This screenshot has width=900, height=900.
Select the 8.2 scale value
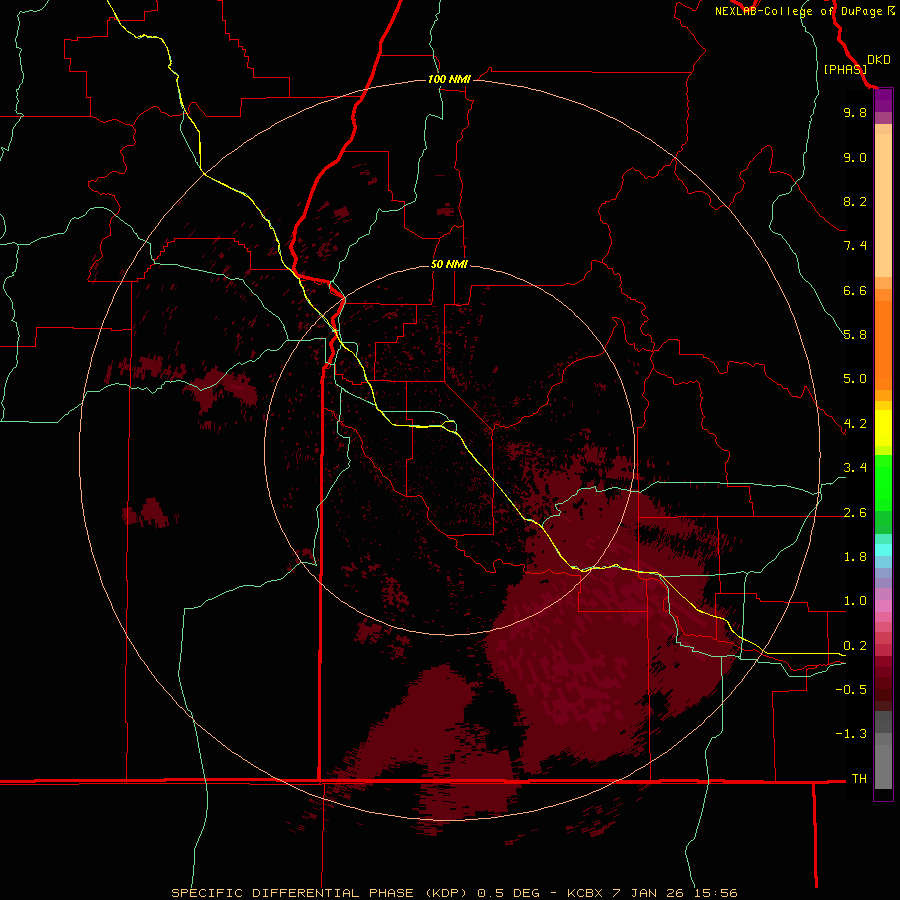[855, 201]
